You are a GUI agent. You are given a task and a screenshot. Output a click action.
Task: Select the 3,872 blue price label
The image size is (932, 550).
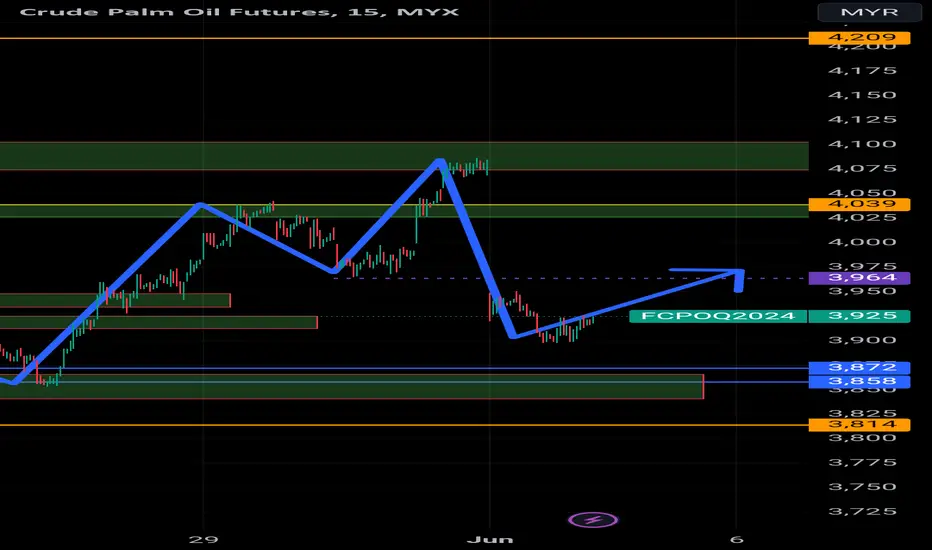859,367
